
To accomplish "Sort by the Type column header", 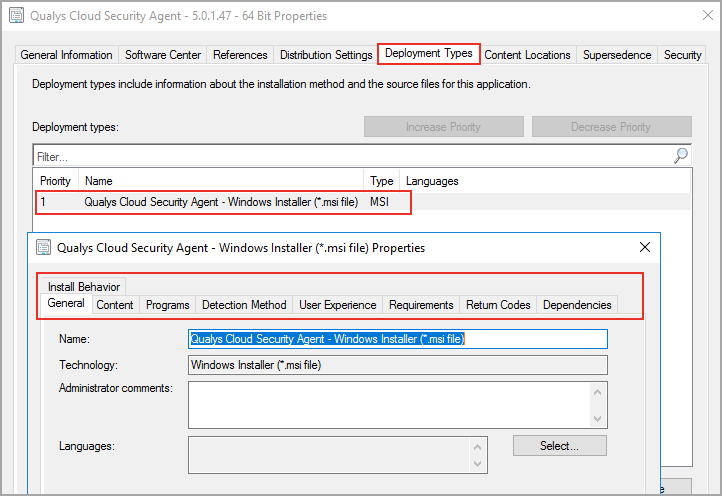I will 382,181.
